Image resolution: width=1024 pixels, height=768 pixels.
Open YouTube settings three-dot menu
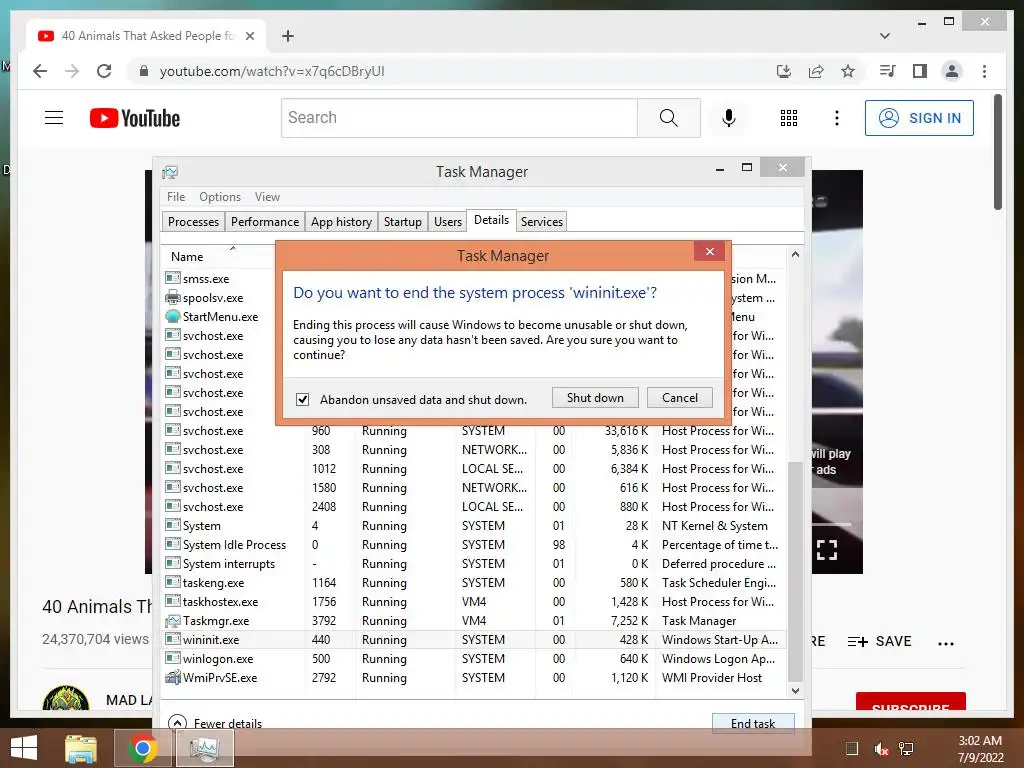pos(837,118)
